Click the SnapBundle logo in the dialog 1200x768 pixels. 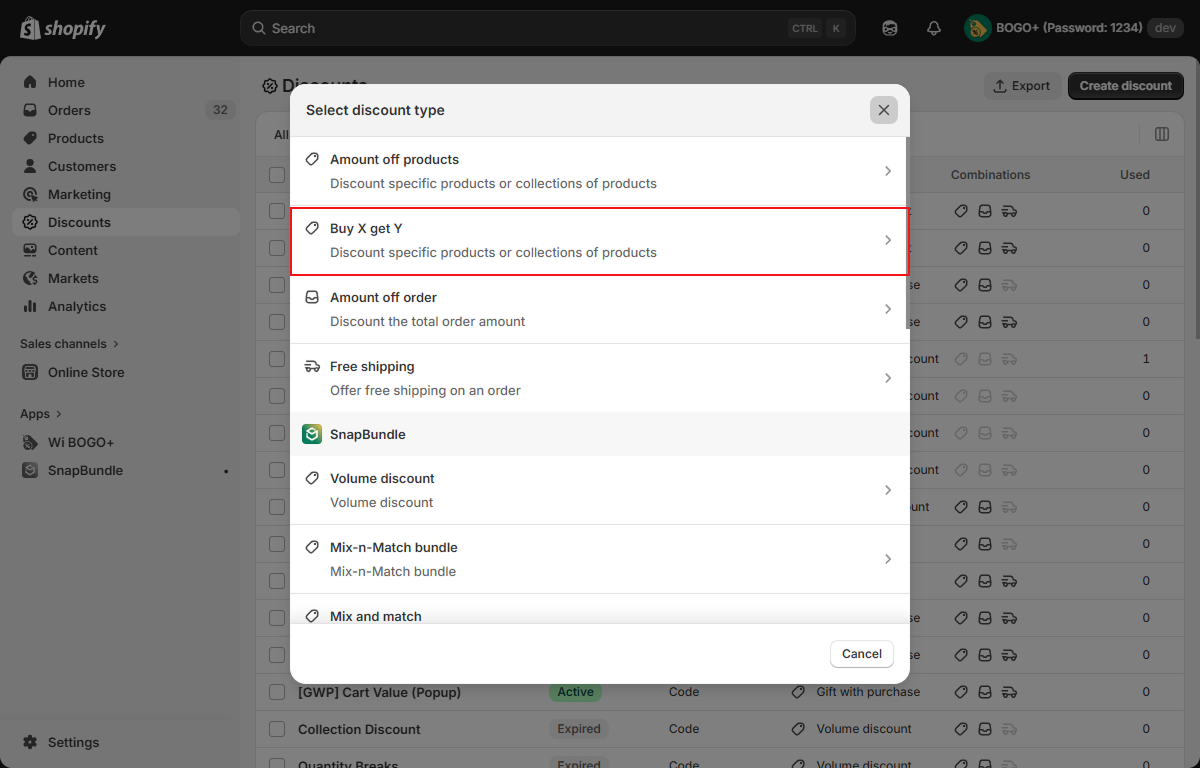tap(312, 434)
